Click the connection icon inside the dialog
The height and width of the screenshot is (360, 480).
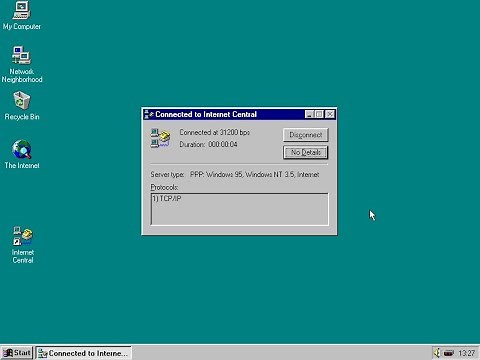click(x=160, y=138)
